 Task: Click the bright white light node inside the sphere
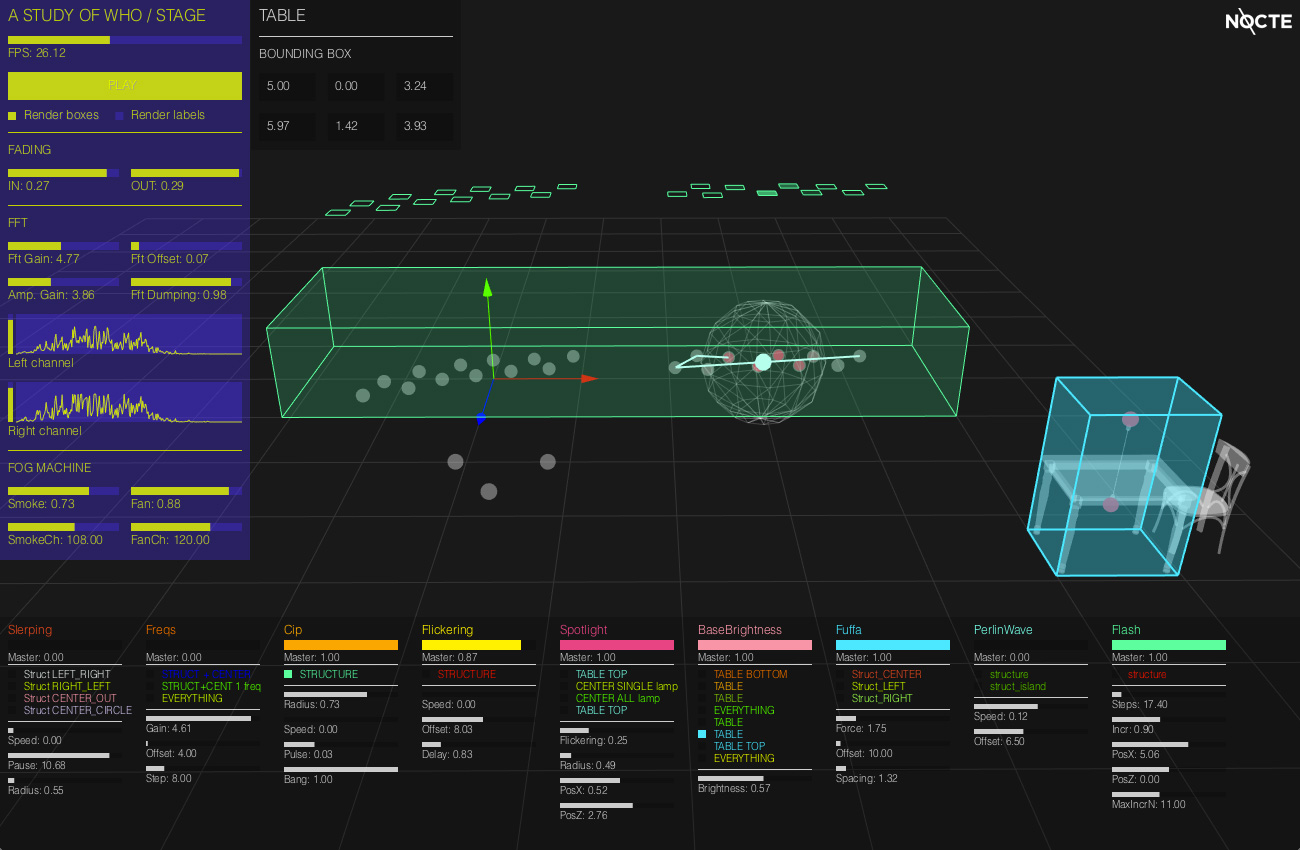[763, 362]
